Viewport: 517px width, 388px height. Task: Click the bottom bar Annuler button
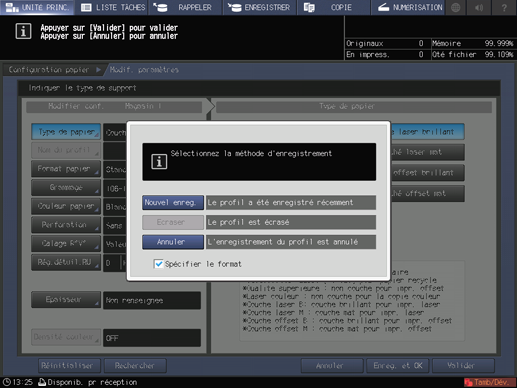pos(332,366)
